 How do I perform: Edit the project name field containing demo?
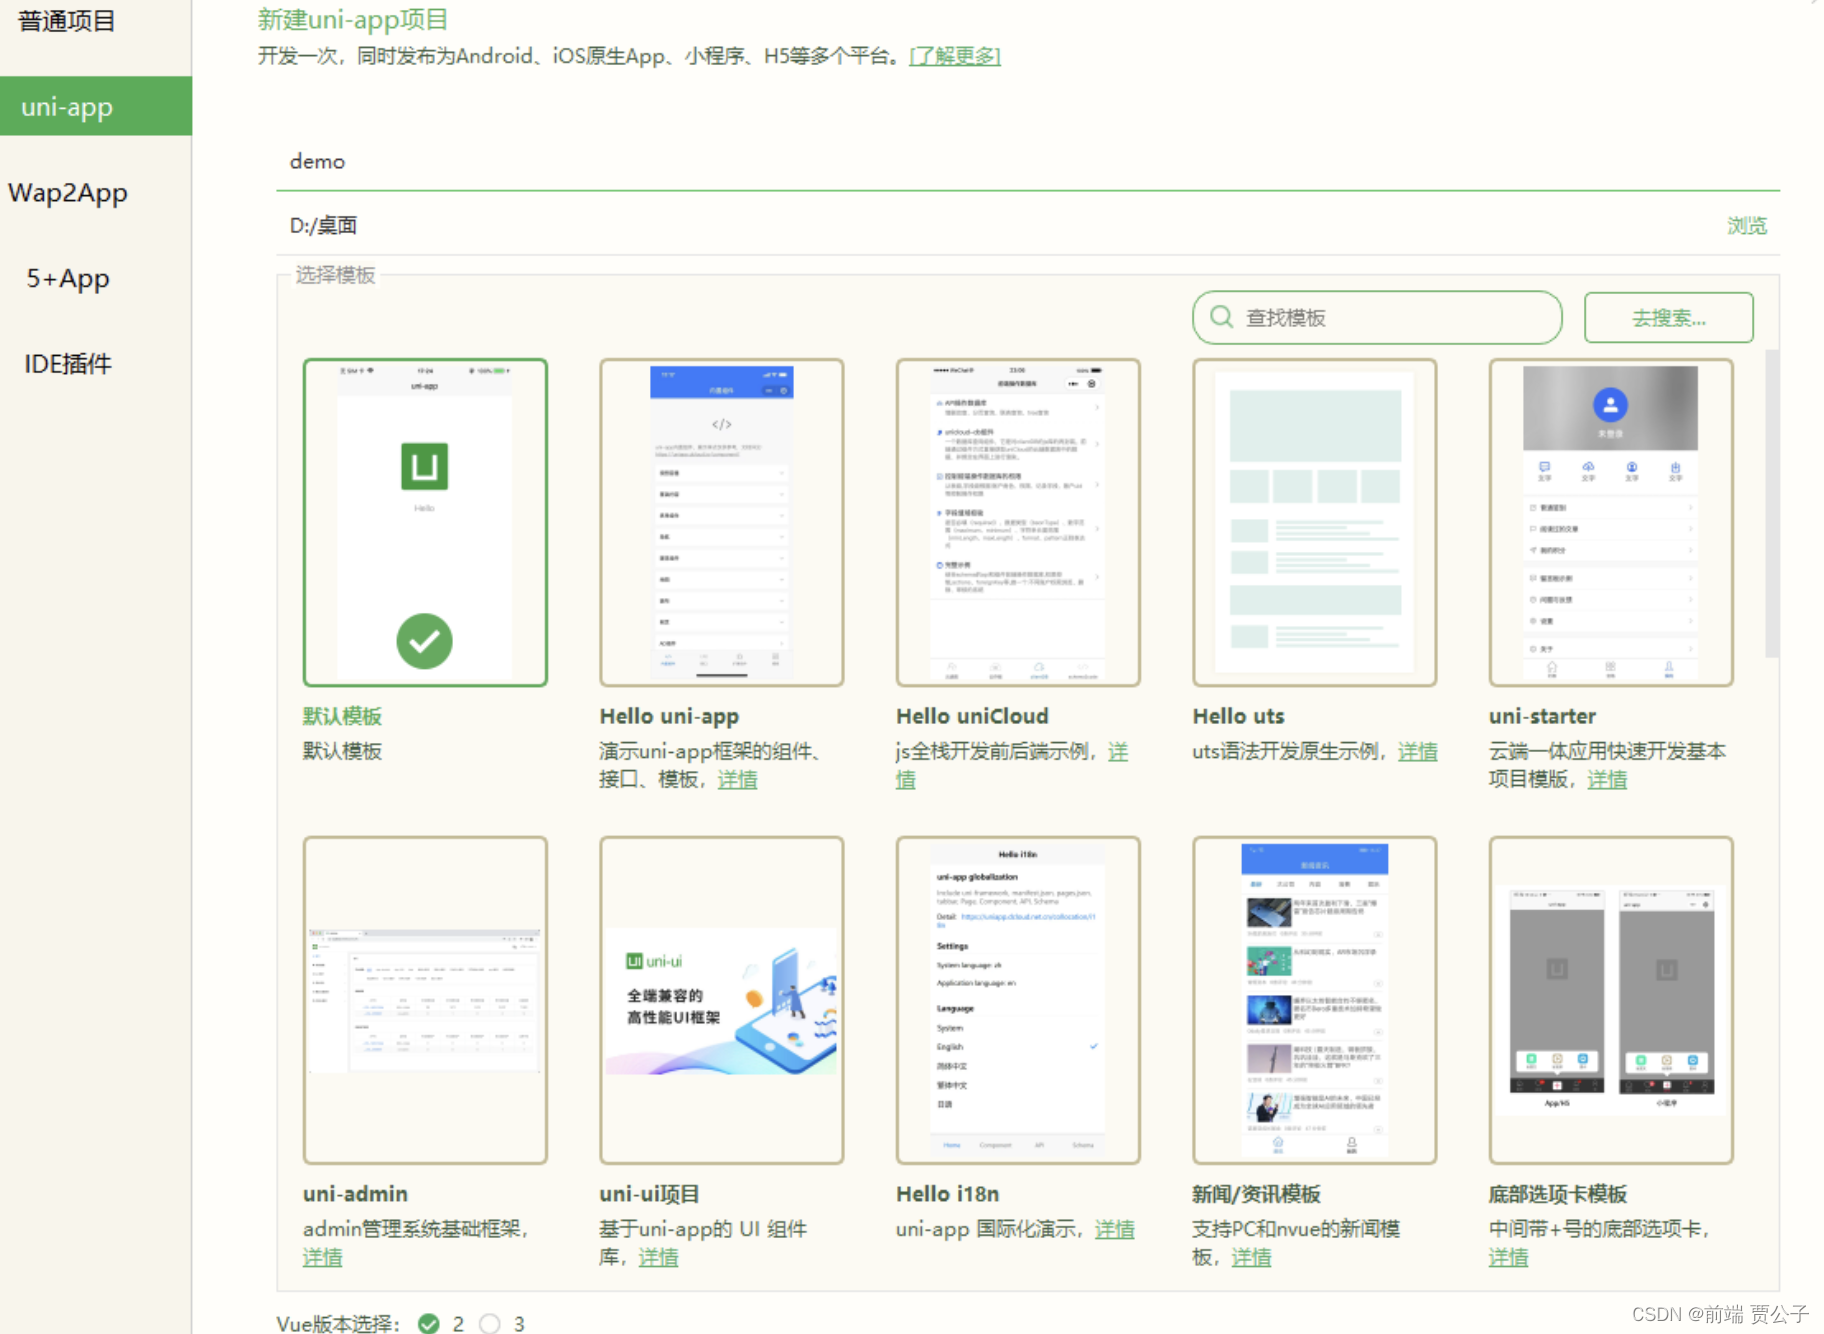click(x=1028, y=161)
